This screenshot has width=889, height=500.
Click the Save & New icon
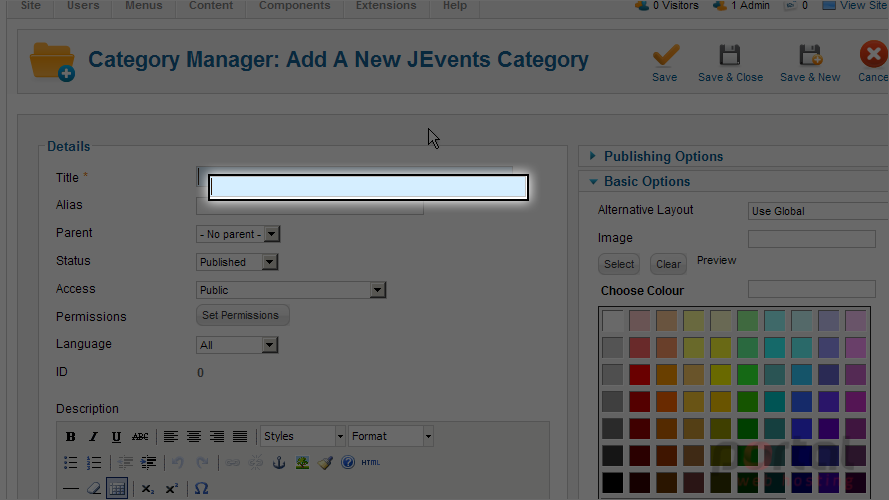pos(810,62)
